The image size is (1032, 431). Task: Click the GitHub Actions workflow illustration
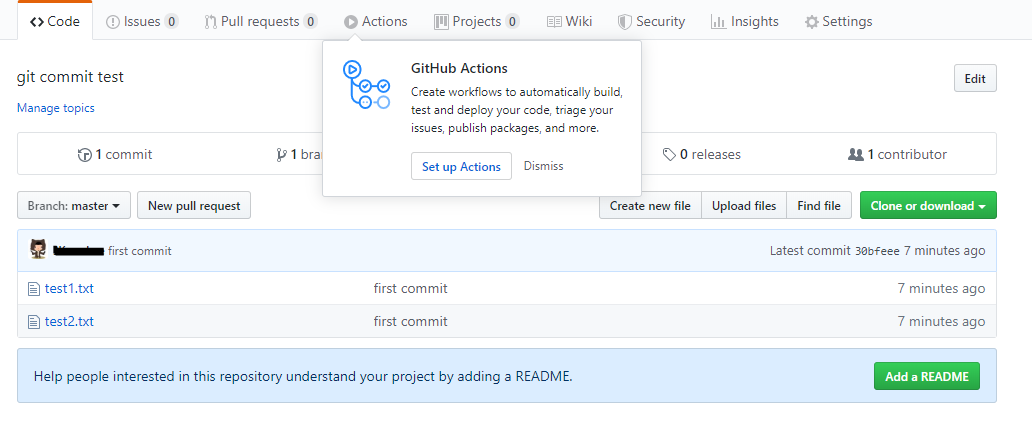(366, 85)
